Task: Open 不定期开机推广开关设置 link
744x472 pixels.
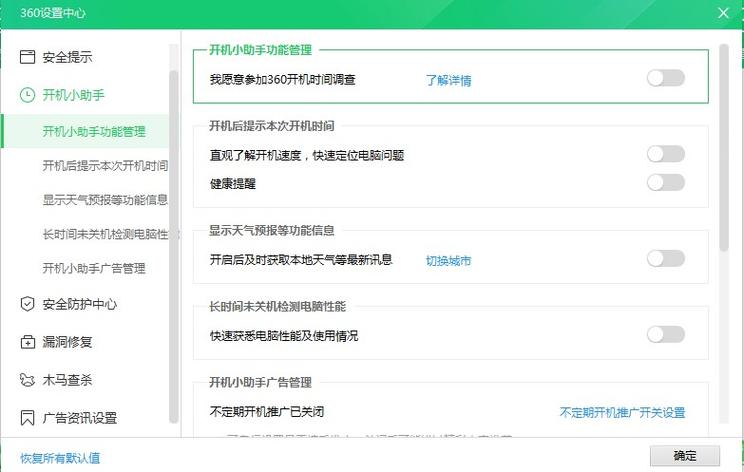Action: coord(622,412)
